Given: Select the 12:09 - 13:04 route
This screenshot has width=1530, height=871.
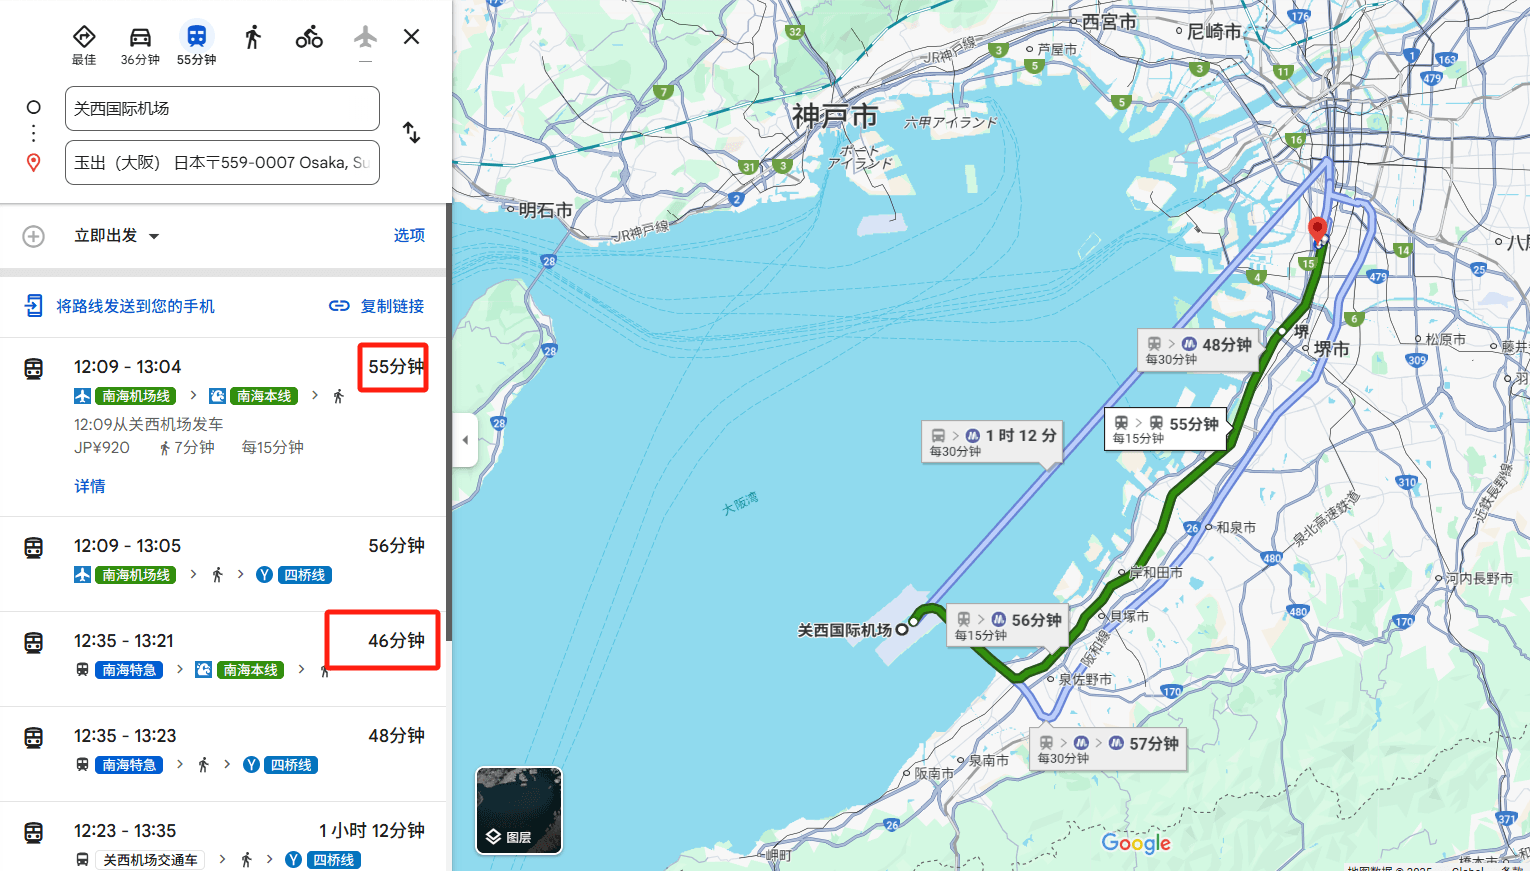Looking at the screenshot, I should point(224,427).
